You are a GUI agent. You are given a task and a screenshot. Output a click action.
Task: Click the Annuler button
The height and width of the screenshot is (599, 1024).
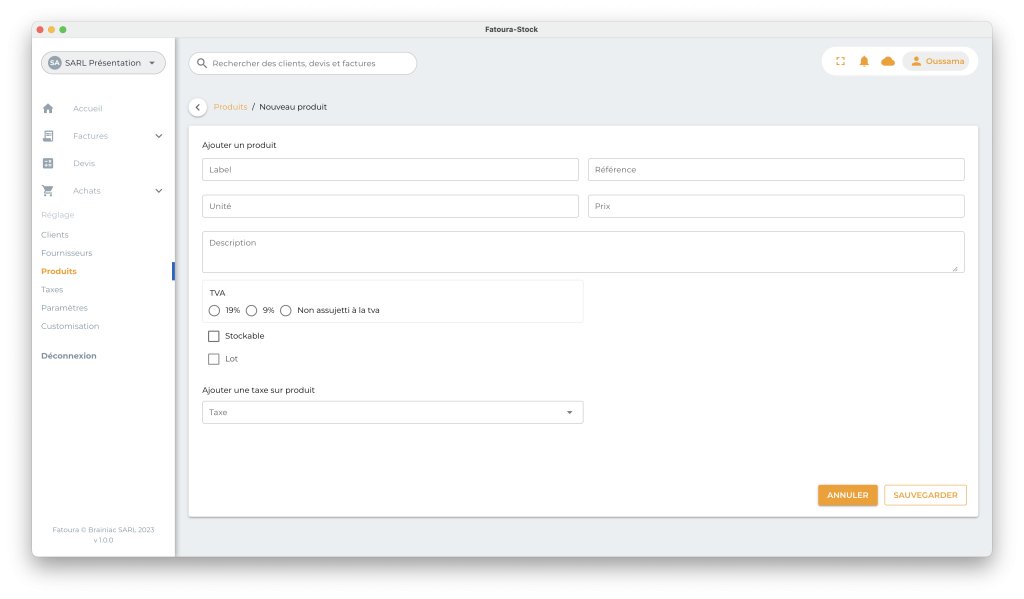[x=847, y=495]
